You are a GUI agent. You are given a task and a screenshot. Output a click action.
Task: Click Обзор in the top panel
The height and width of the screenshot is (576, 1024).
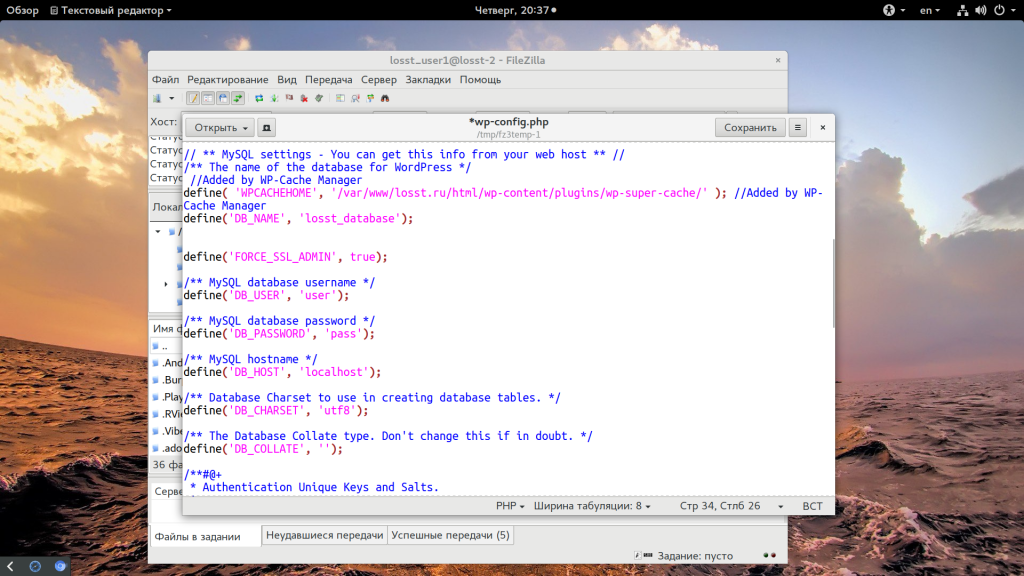point(22,10)
